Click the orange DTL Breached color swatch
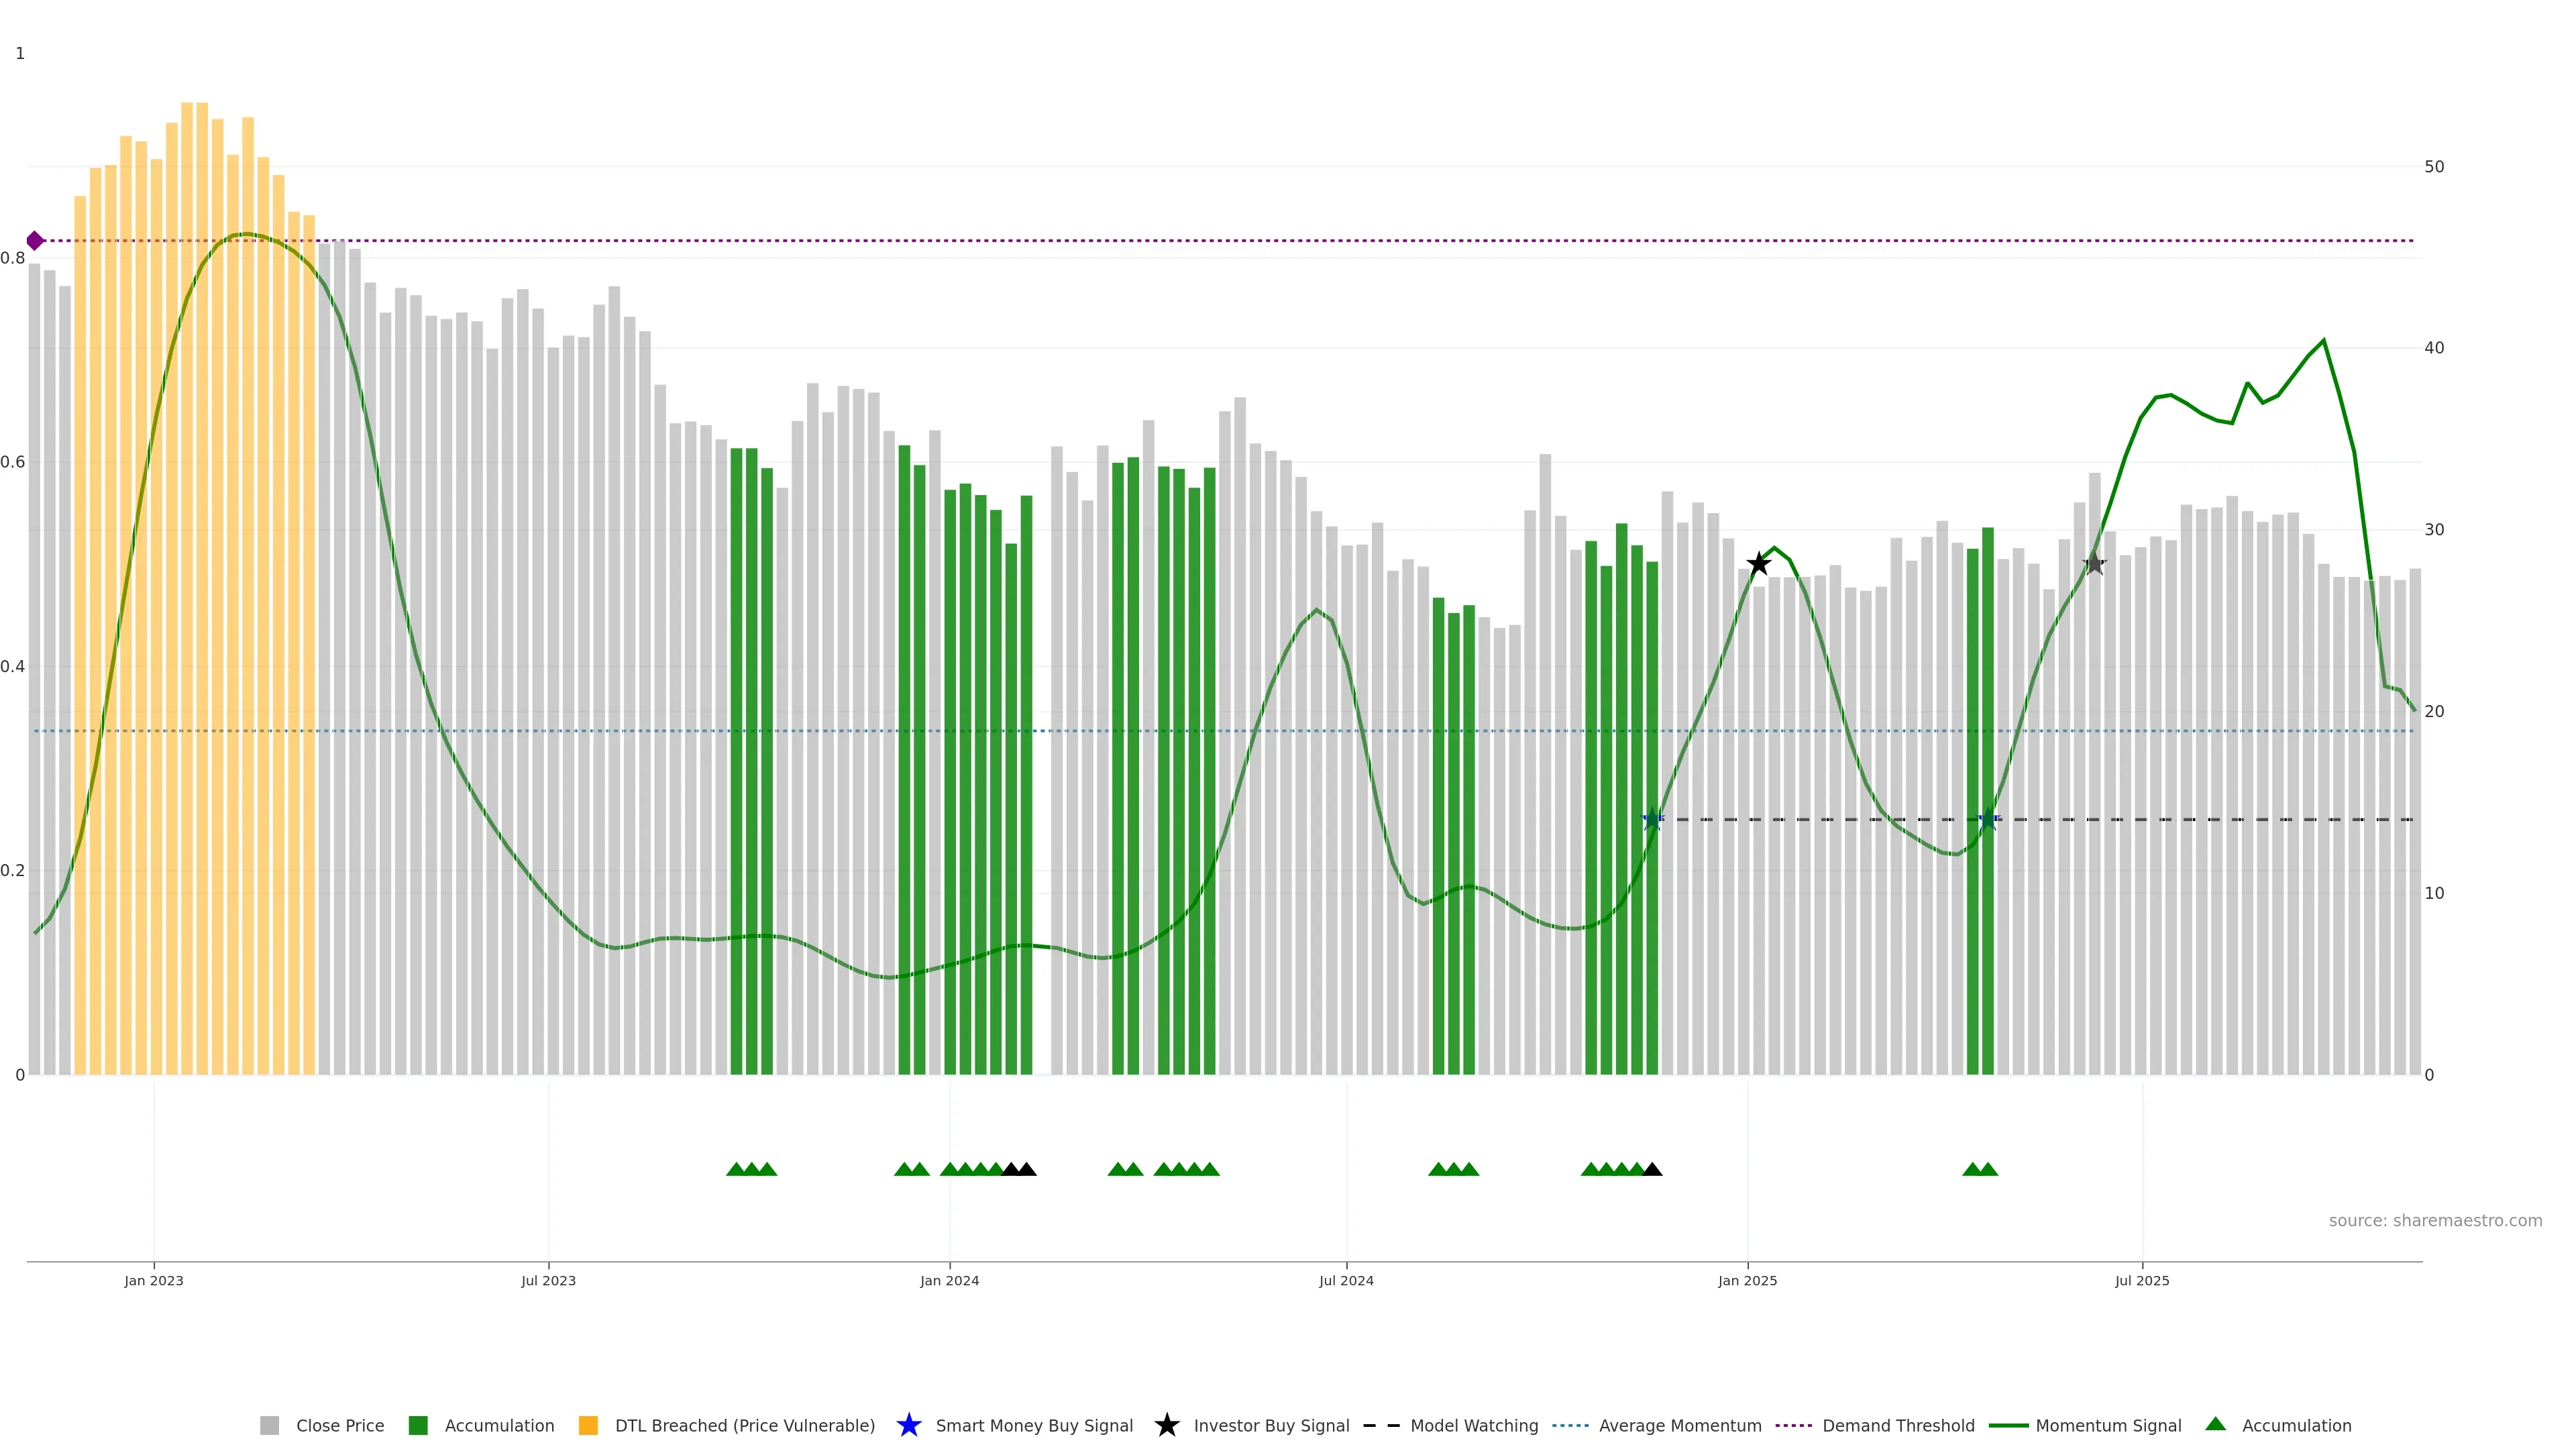 pyautogui.click(x=588, y=1425)
